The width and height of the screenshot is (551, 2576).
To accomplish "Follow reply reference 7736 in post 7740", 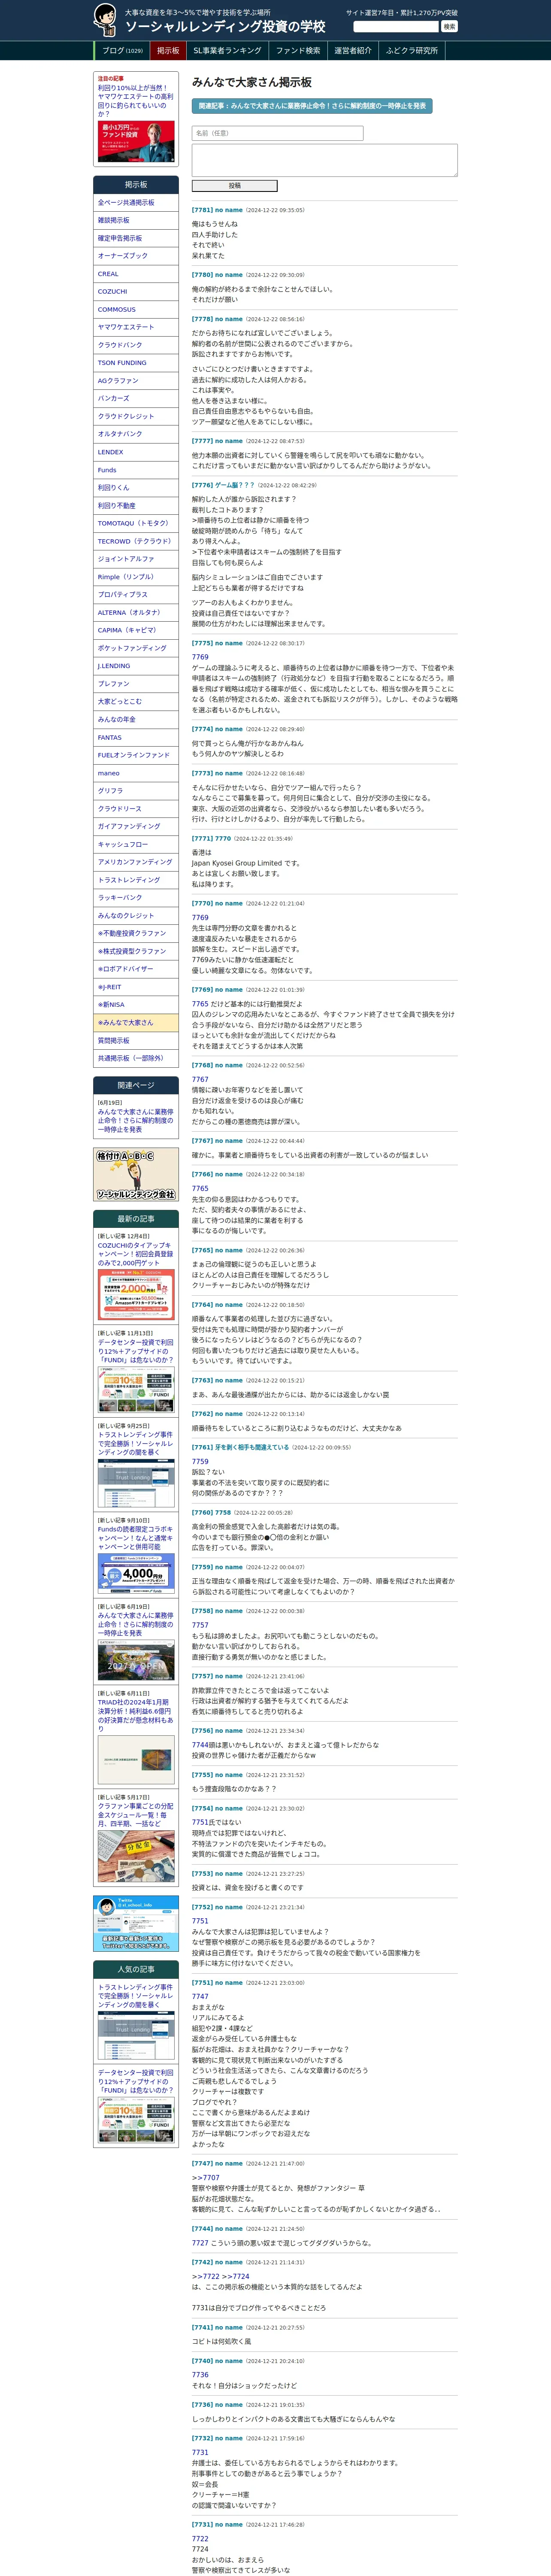I will (x=200, y=2375).
